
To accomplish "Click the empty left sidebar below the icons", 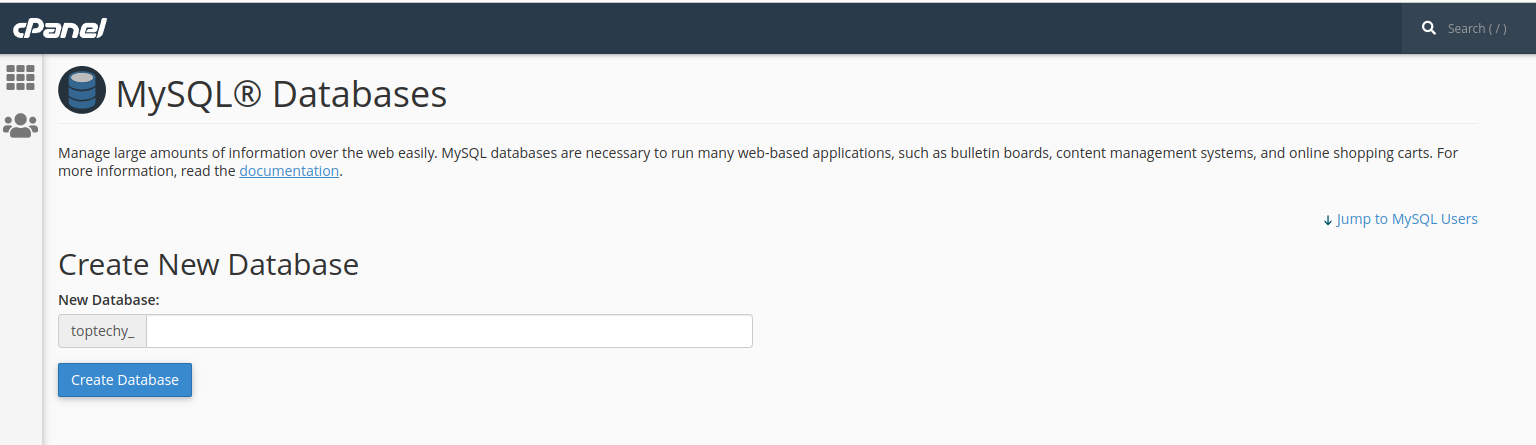I will (20, 300).
